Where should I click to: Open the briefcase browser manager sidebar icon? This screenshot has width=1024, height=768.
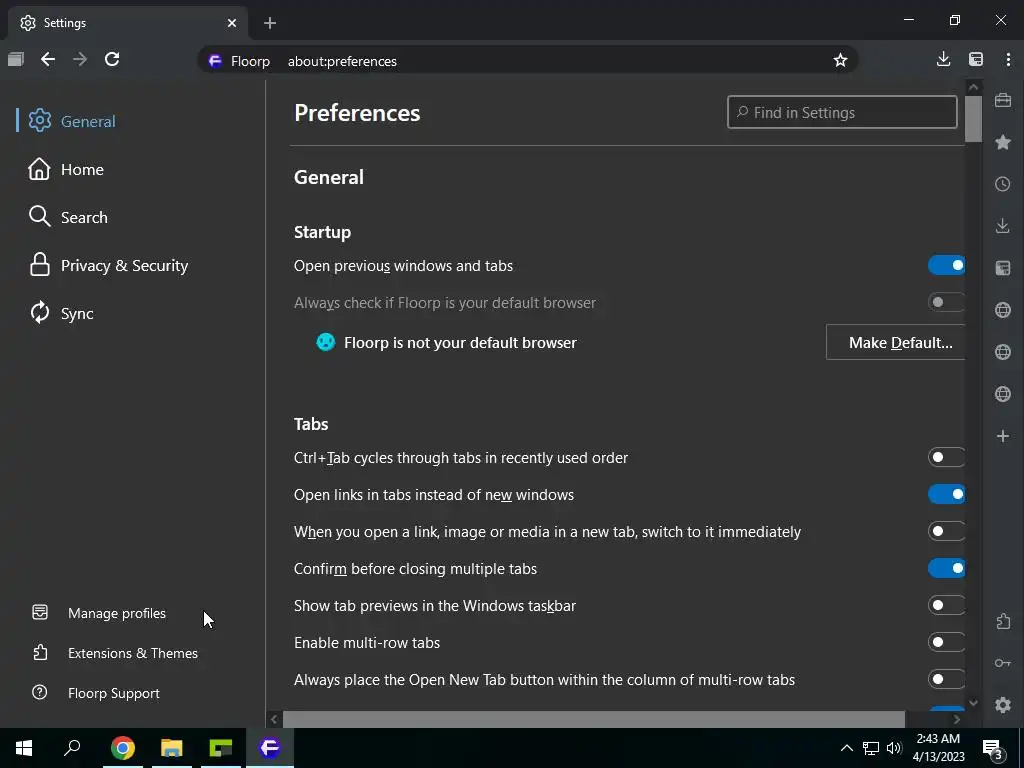[1002, 100]
